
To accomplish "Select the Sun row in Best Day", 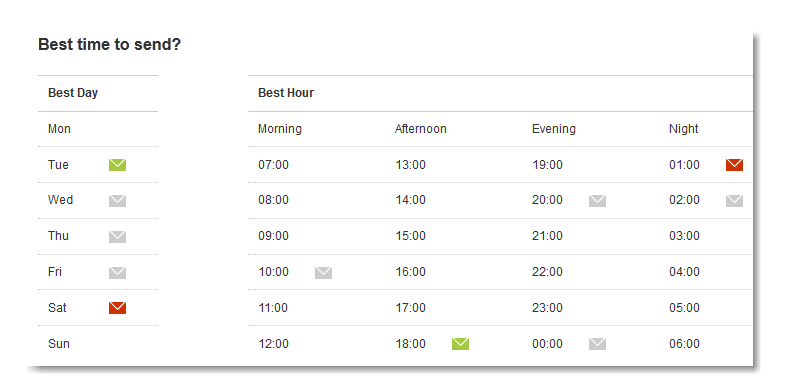I will [x=98, y=344].
